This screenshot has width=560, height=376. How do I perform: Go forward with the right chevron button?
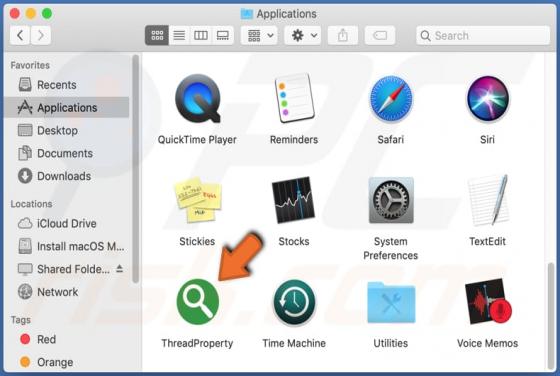[41, 35]
